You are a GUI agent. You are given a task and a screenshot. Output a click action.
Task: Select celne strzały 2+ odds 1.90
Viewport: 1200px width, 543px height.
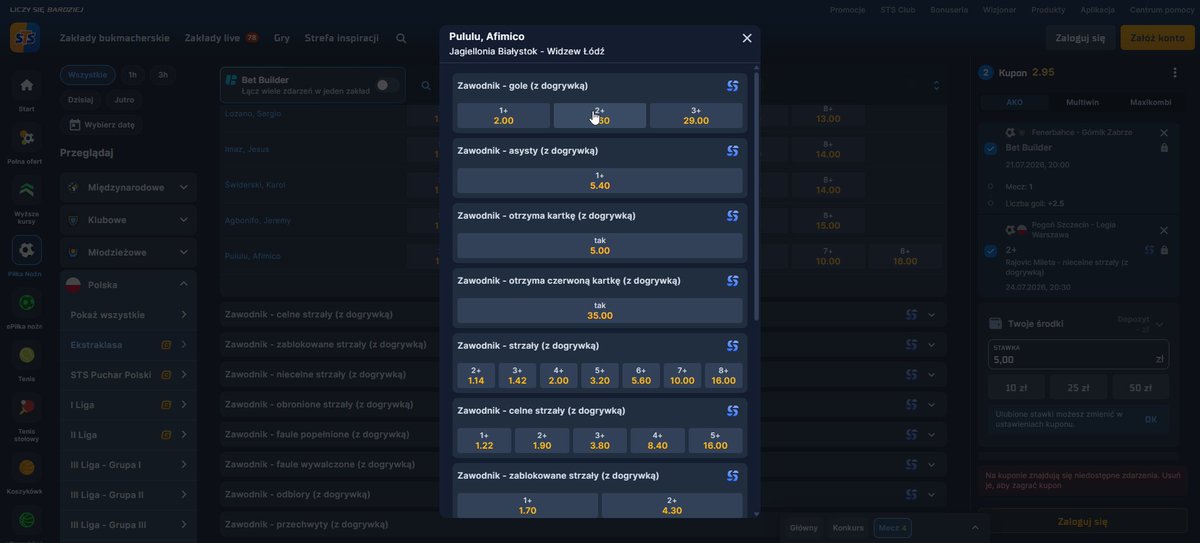click(542, 440)
